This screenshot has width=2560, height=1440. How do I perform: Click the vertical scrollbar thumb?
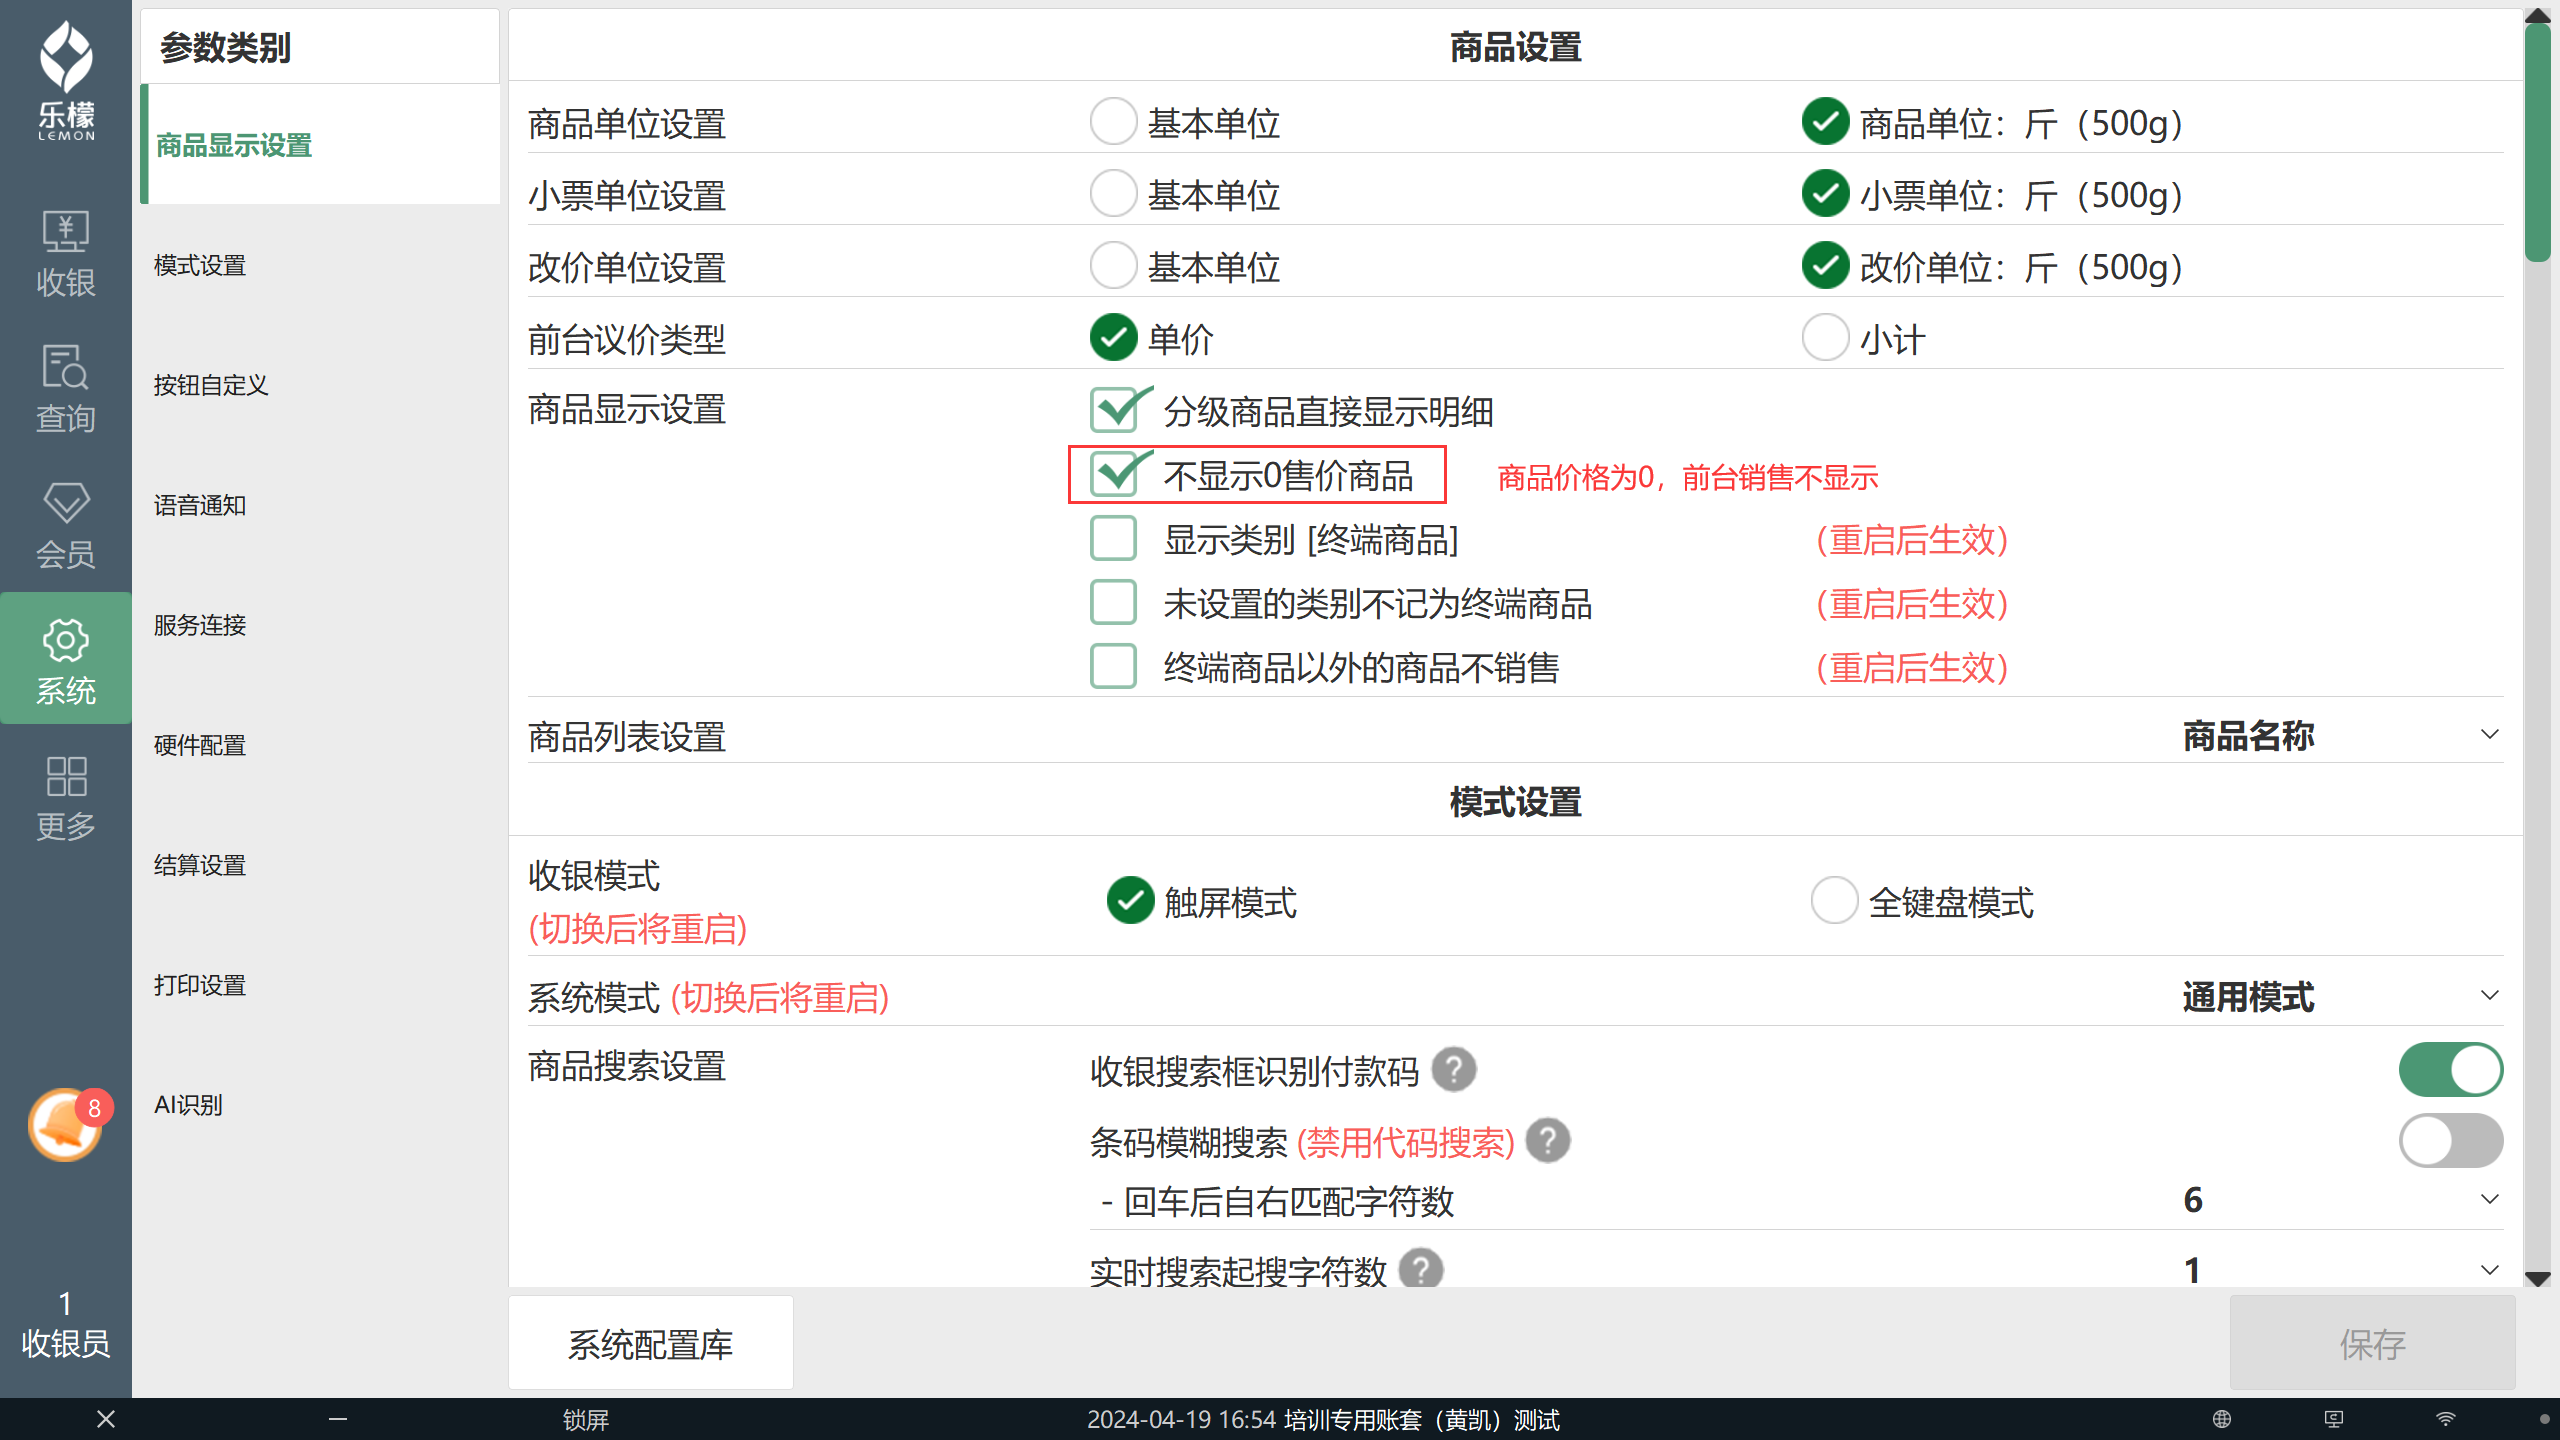click(2537, 142)
